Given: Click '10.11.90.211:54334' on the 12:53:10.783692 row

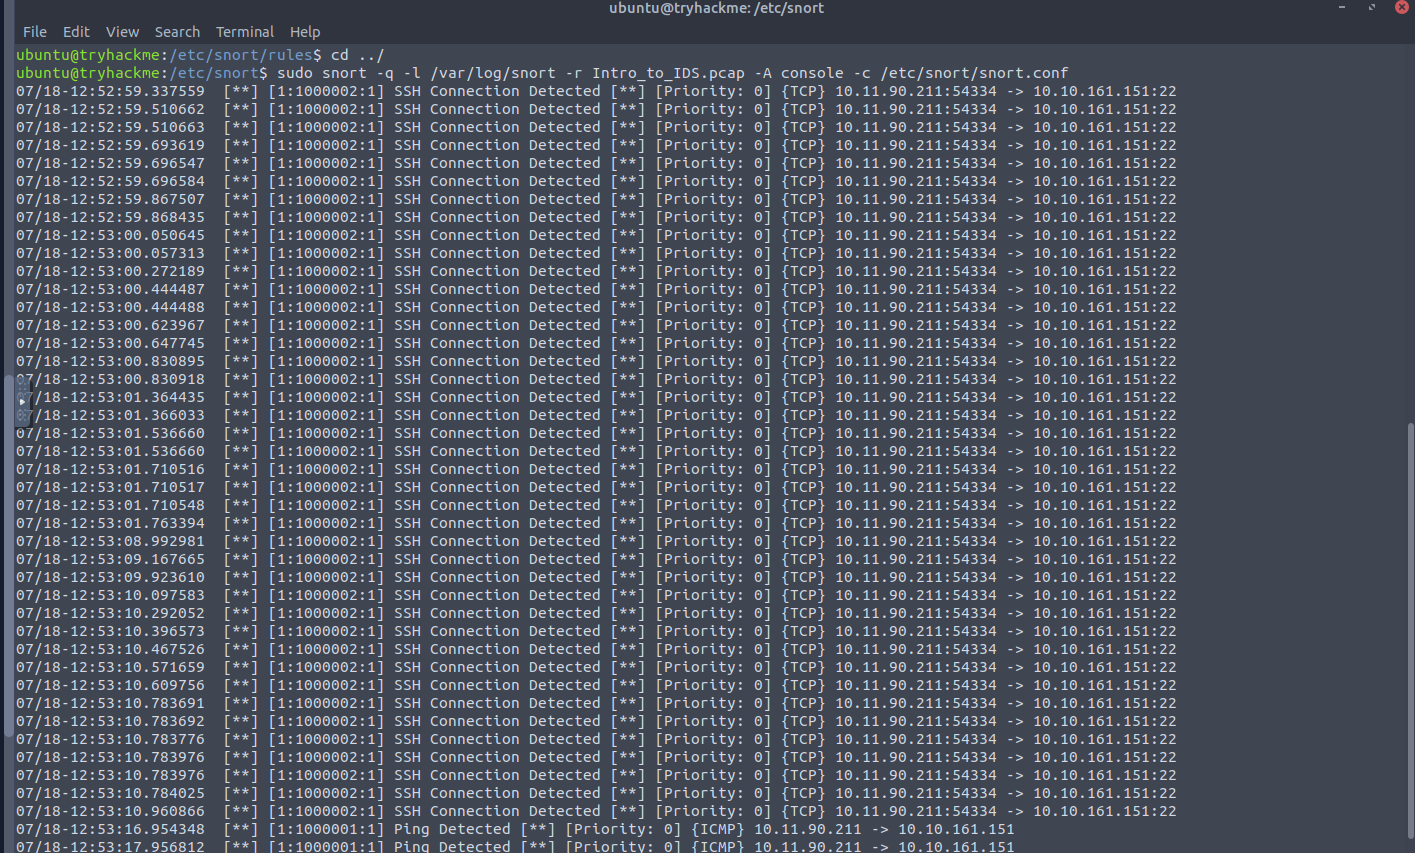Looking at the screenshot, I should pyautogui.click(x=916, y=721).
